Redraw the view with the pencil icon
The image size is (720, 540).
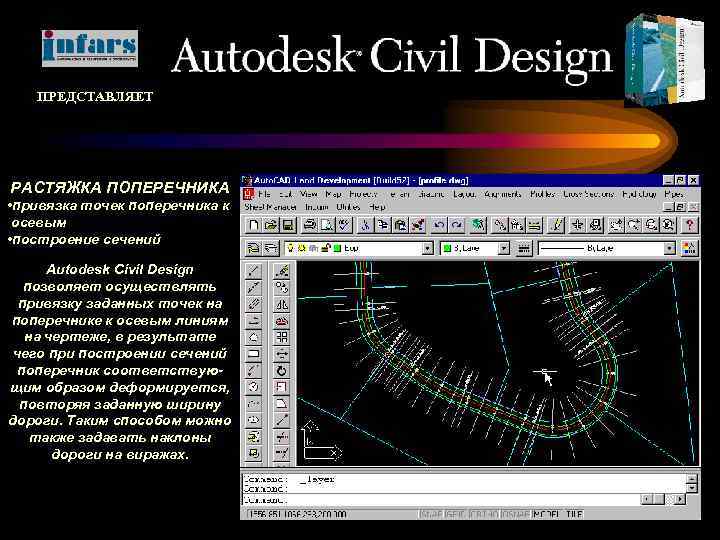[557, 225]
